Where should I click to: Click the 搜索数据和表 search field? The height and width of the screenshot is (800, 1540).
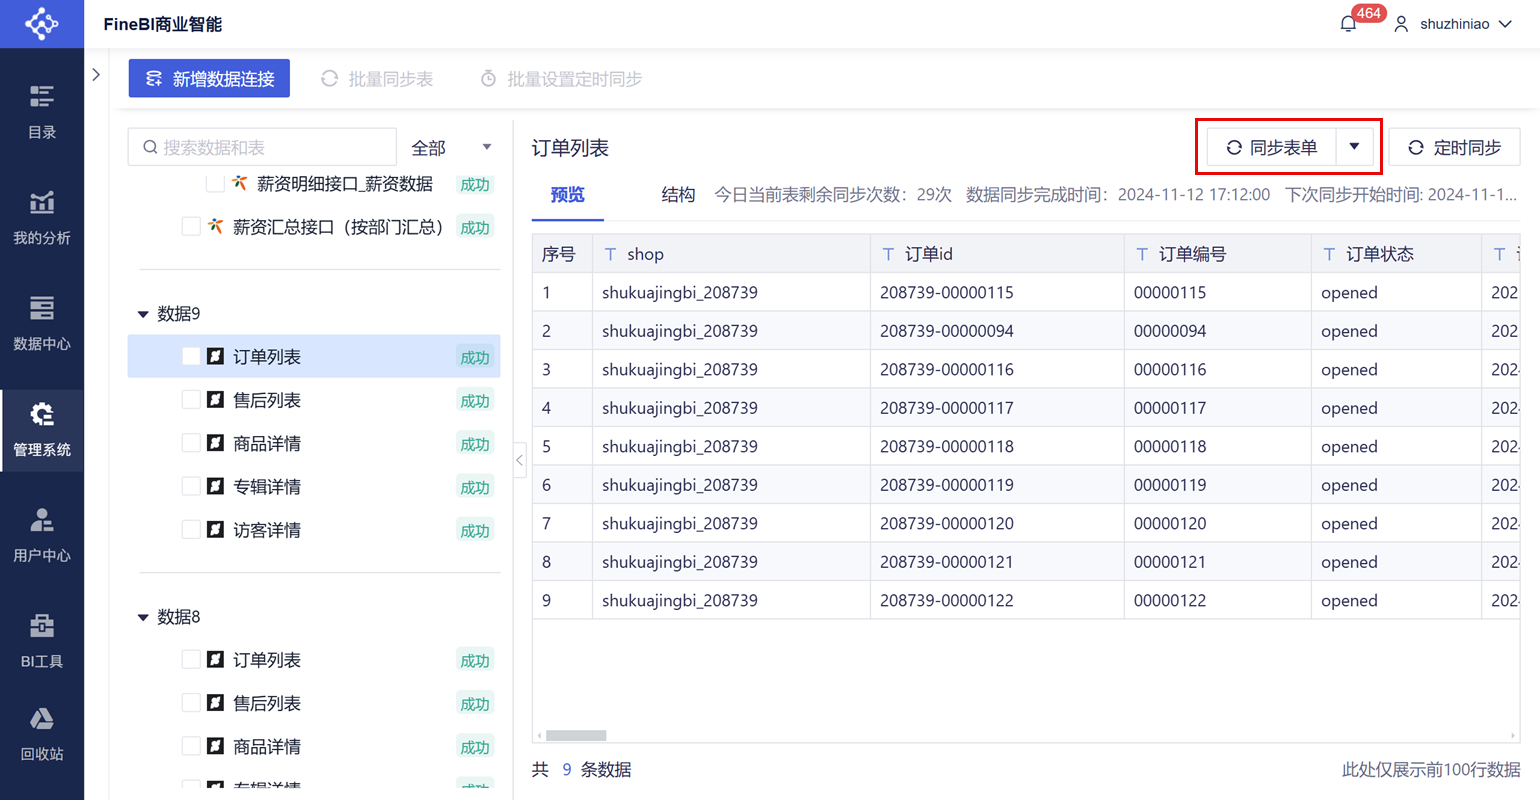pyautogui.click(x=272, y=147)
